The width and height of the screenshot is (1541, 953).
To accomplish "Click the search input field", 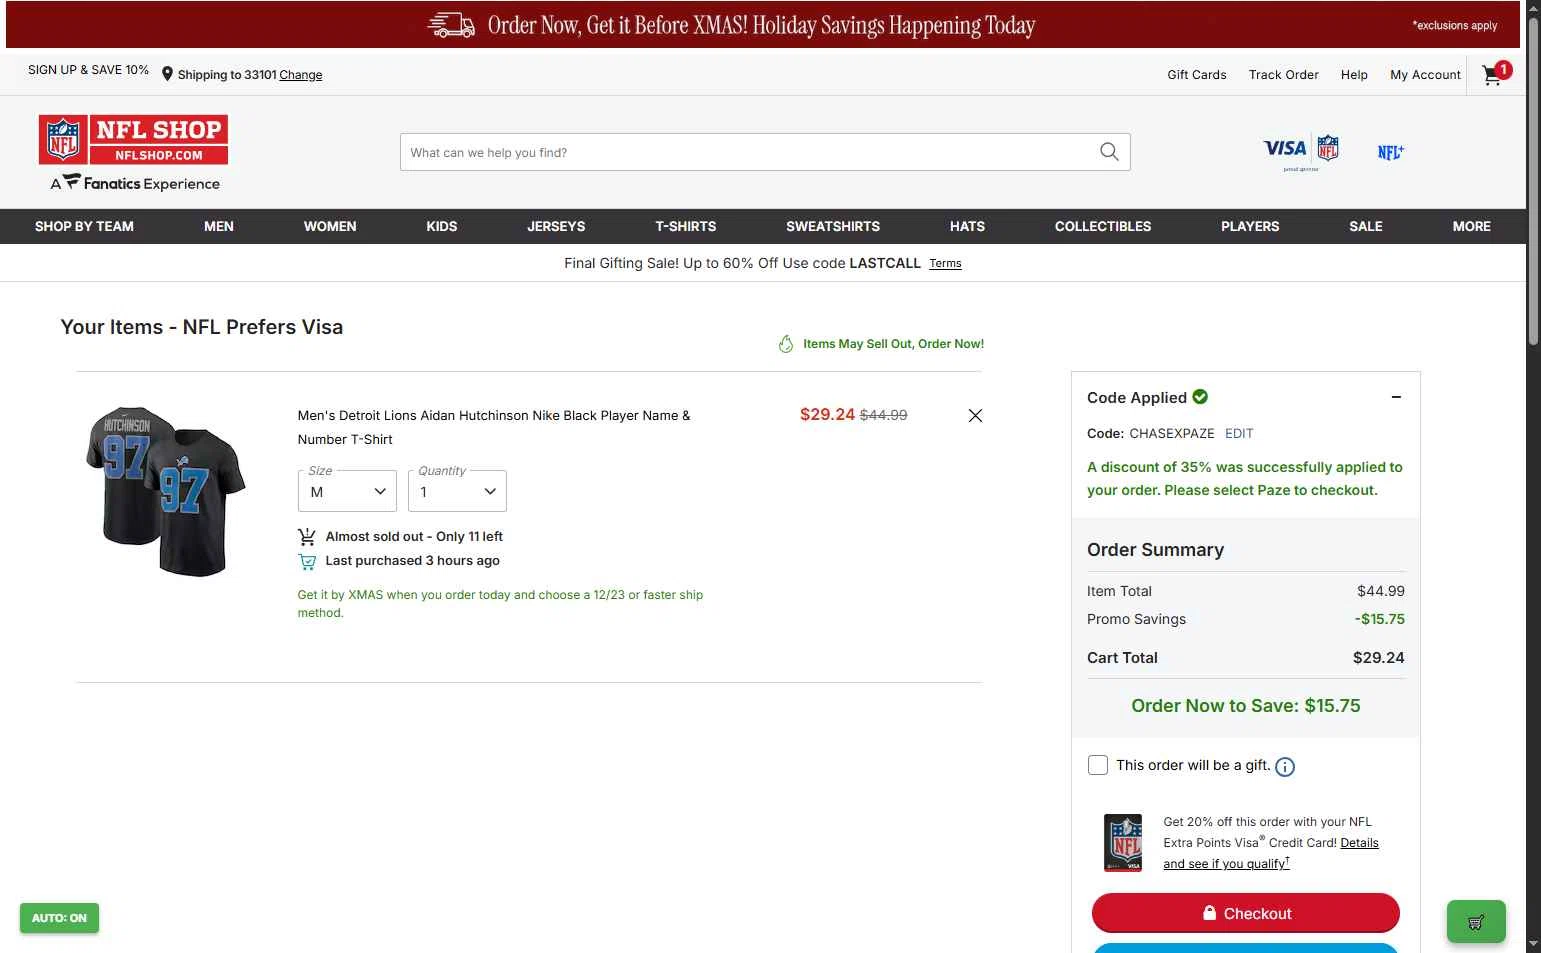I will (750, 152).
